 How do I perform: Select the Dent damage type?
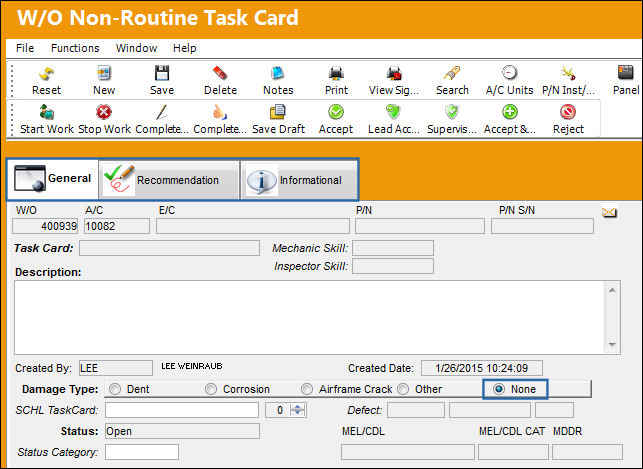tap(115, 389)
